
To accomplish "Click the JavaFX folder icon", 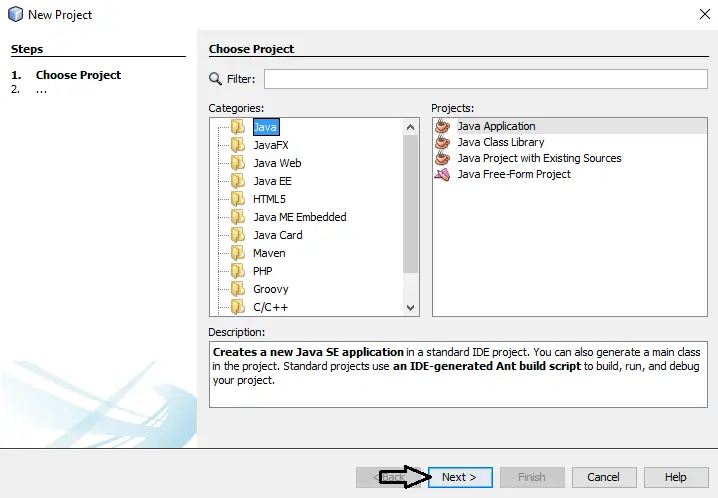I will (238, 145).
